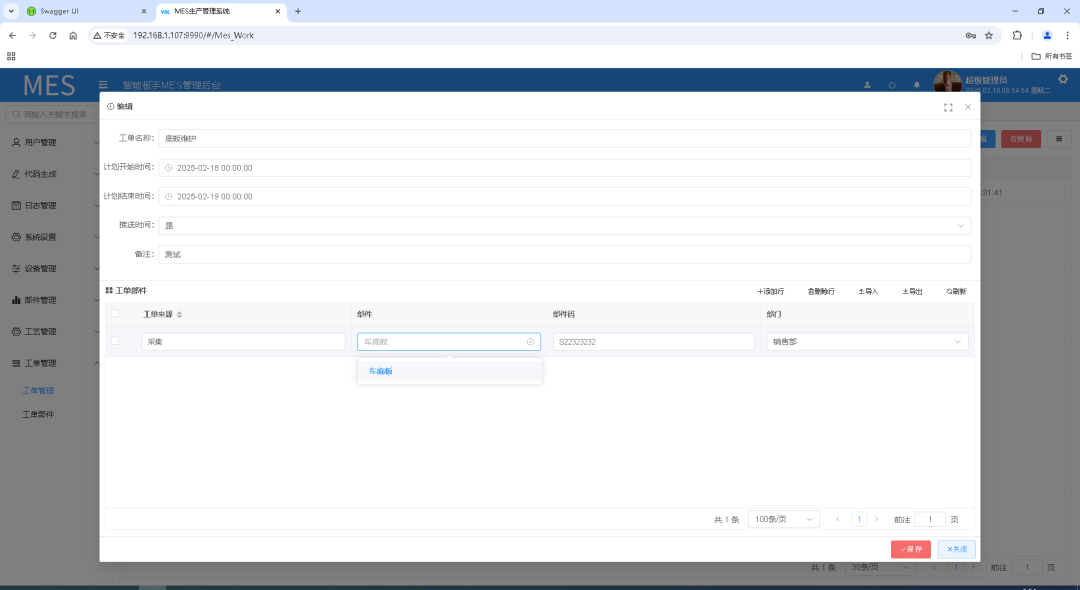Open the 推送时间 dropdown
The height and width of the screenshot is (590, 1080).
tap(564, 226)
